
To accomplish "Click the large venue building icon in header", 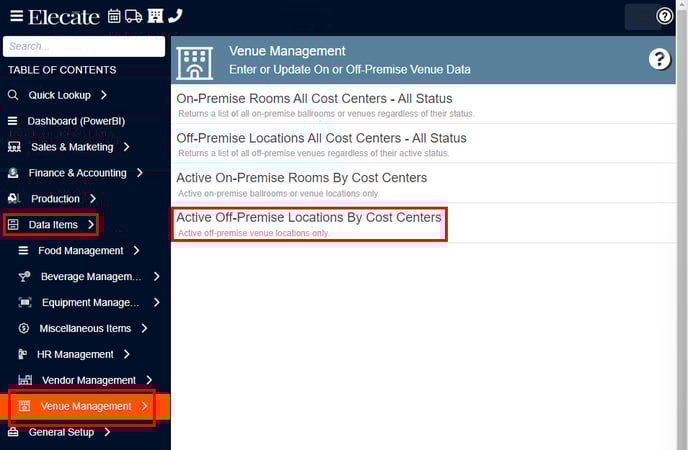I will click(x=194, y=63).
